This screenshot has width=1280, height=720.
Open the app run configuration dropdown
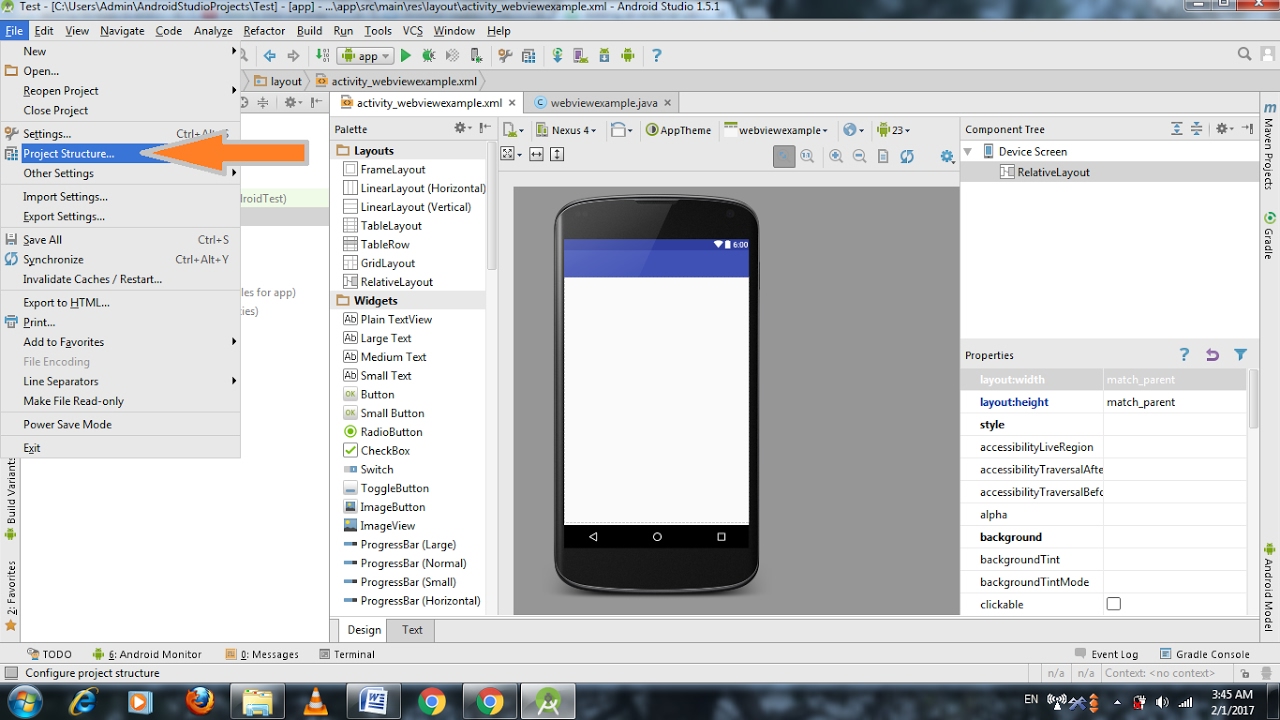point(365,56)
